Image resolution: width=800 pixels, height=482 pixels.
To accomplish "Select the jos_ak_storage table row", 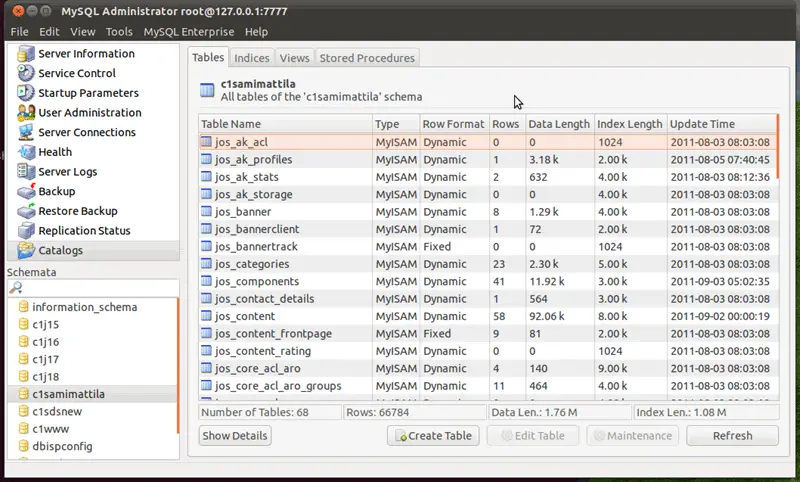I will 488,194.
